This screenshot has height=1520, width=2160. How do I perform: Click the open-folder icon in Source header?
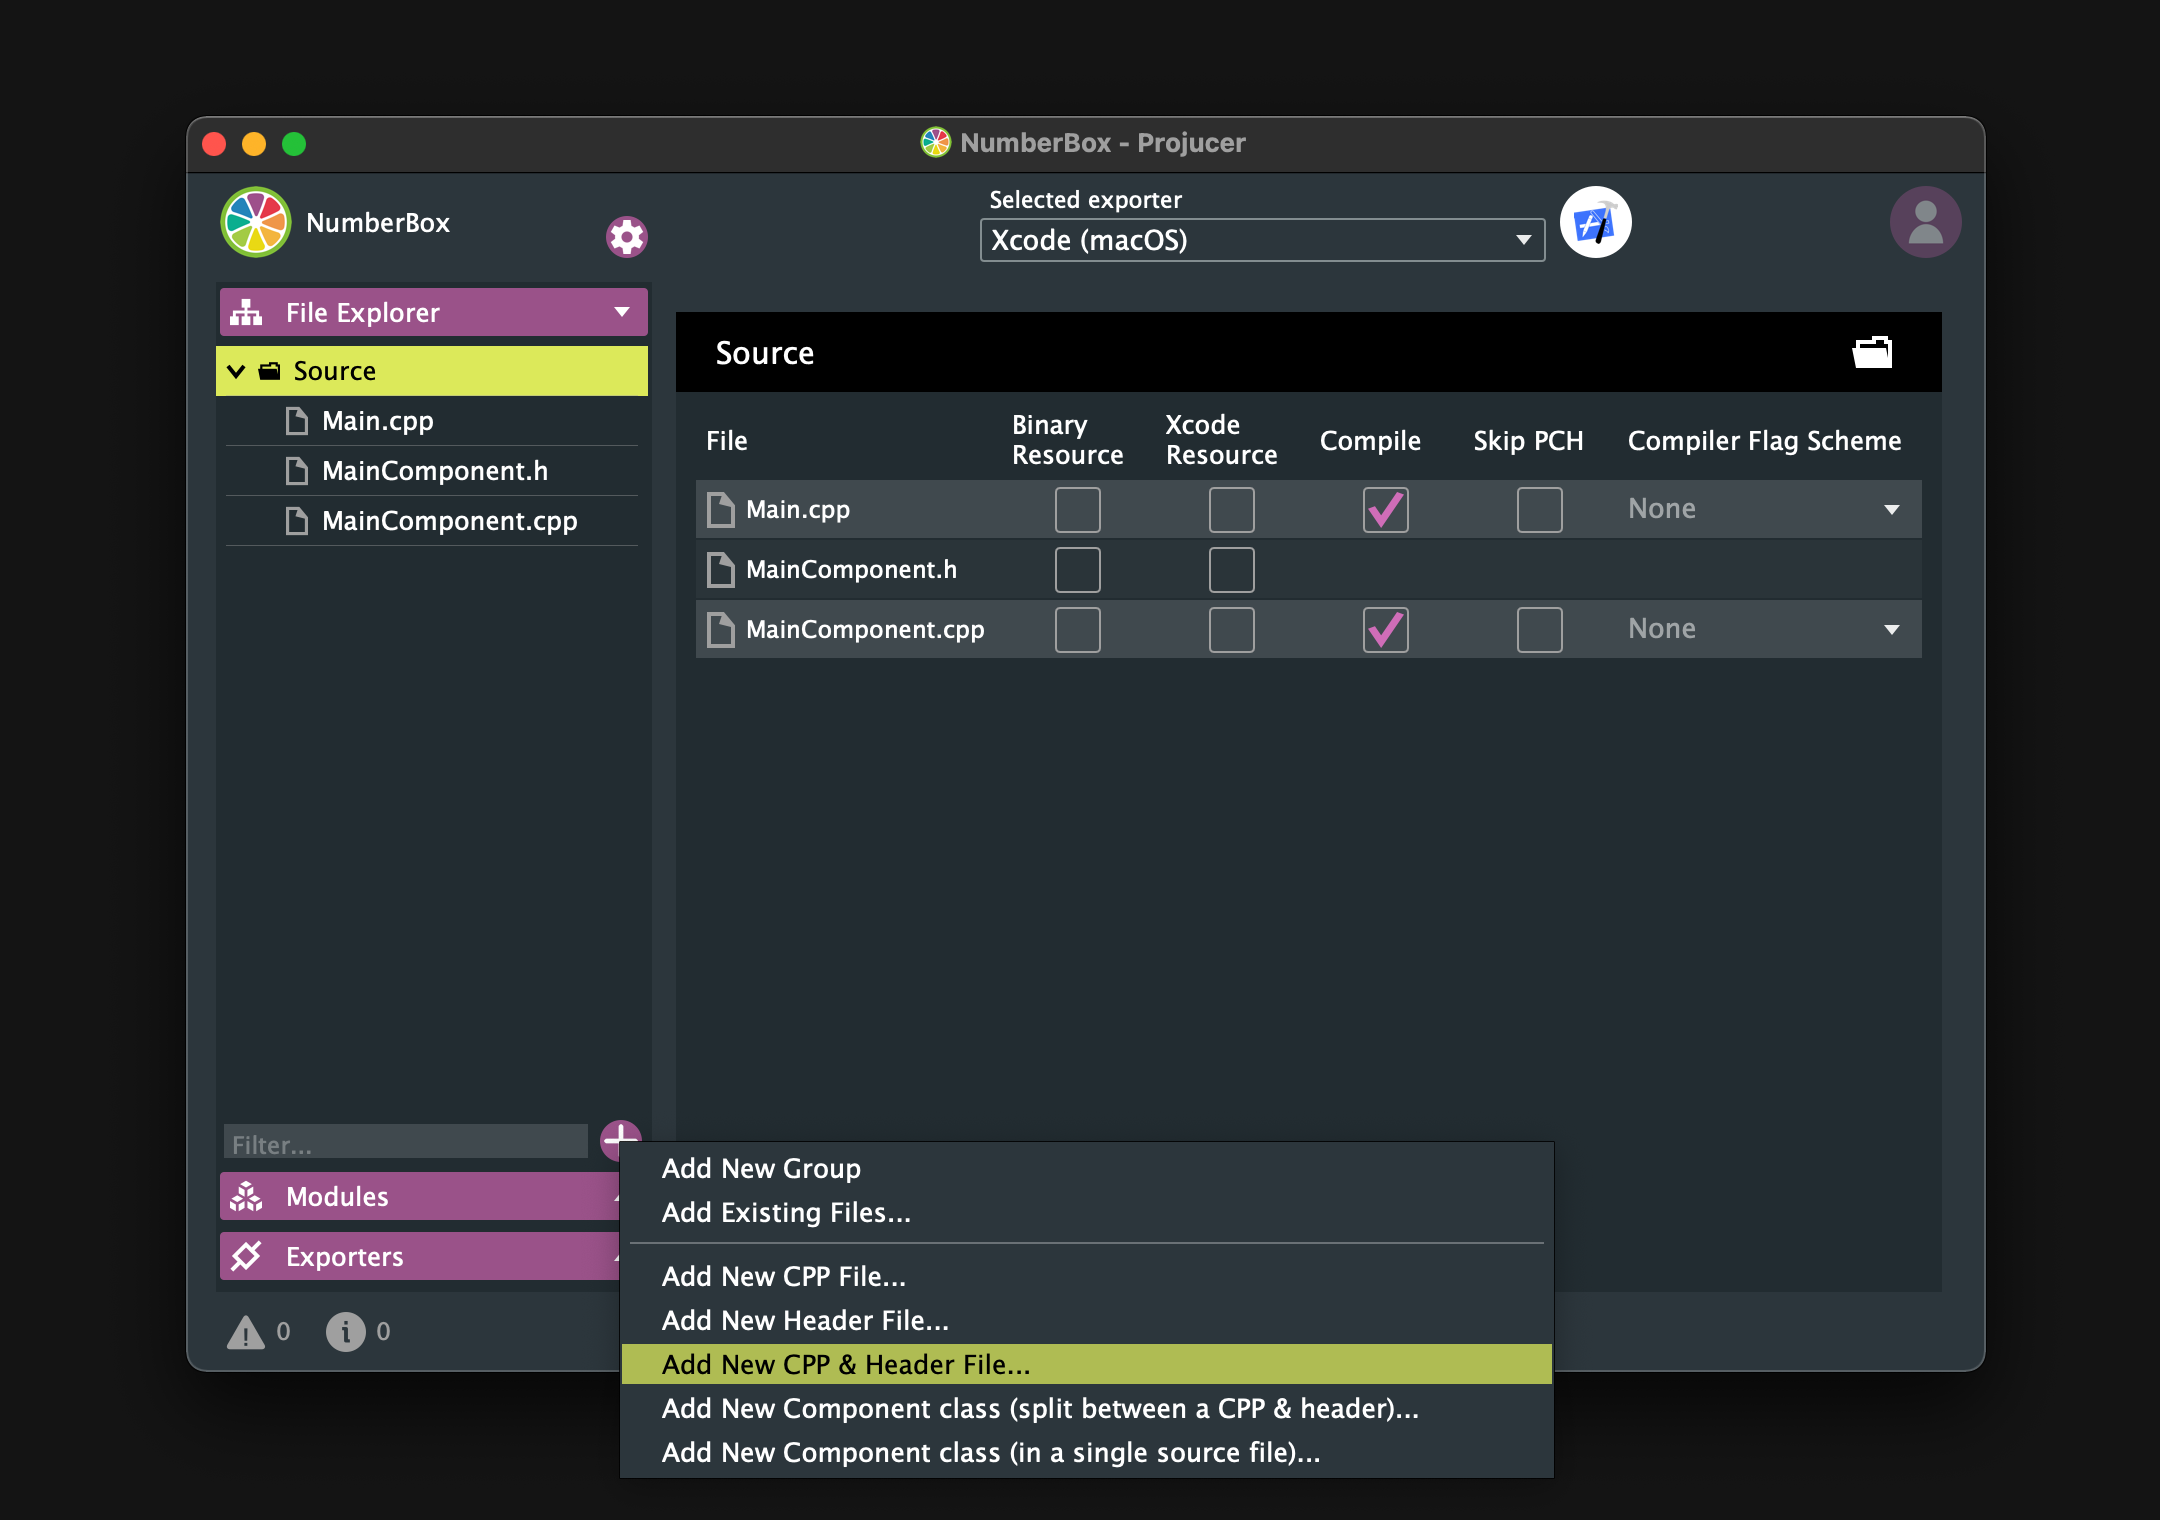[x=1872, y=352]
